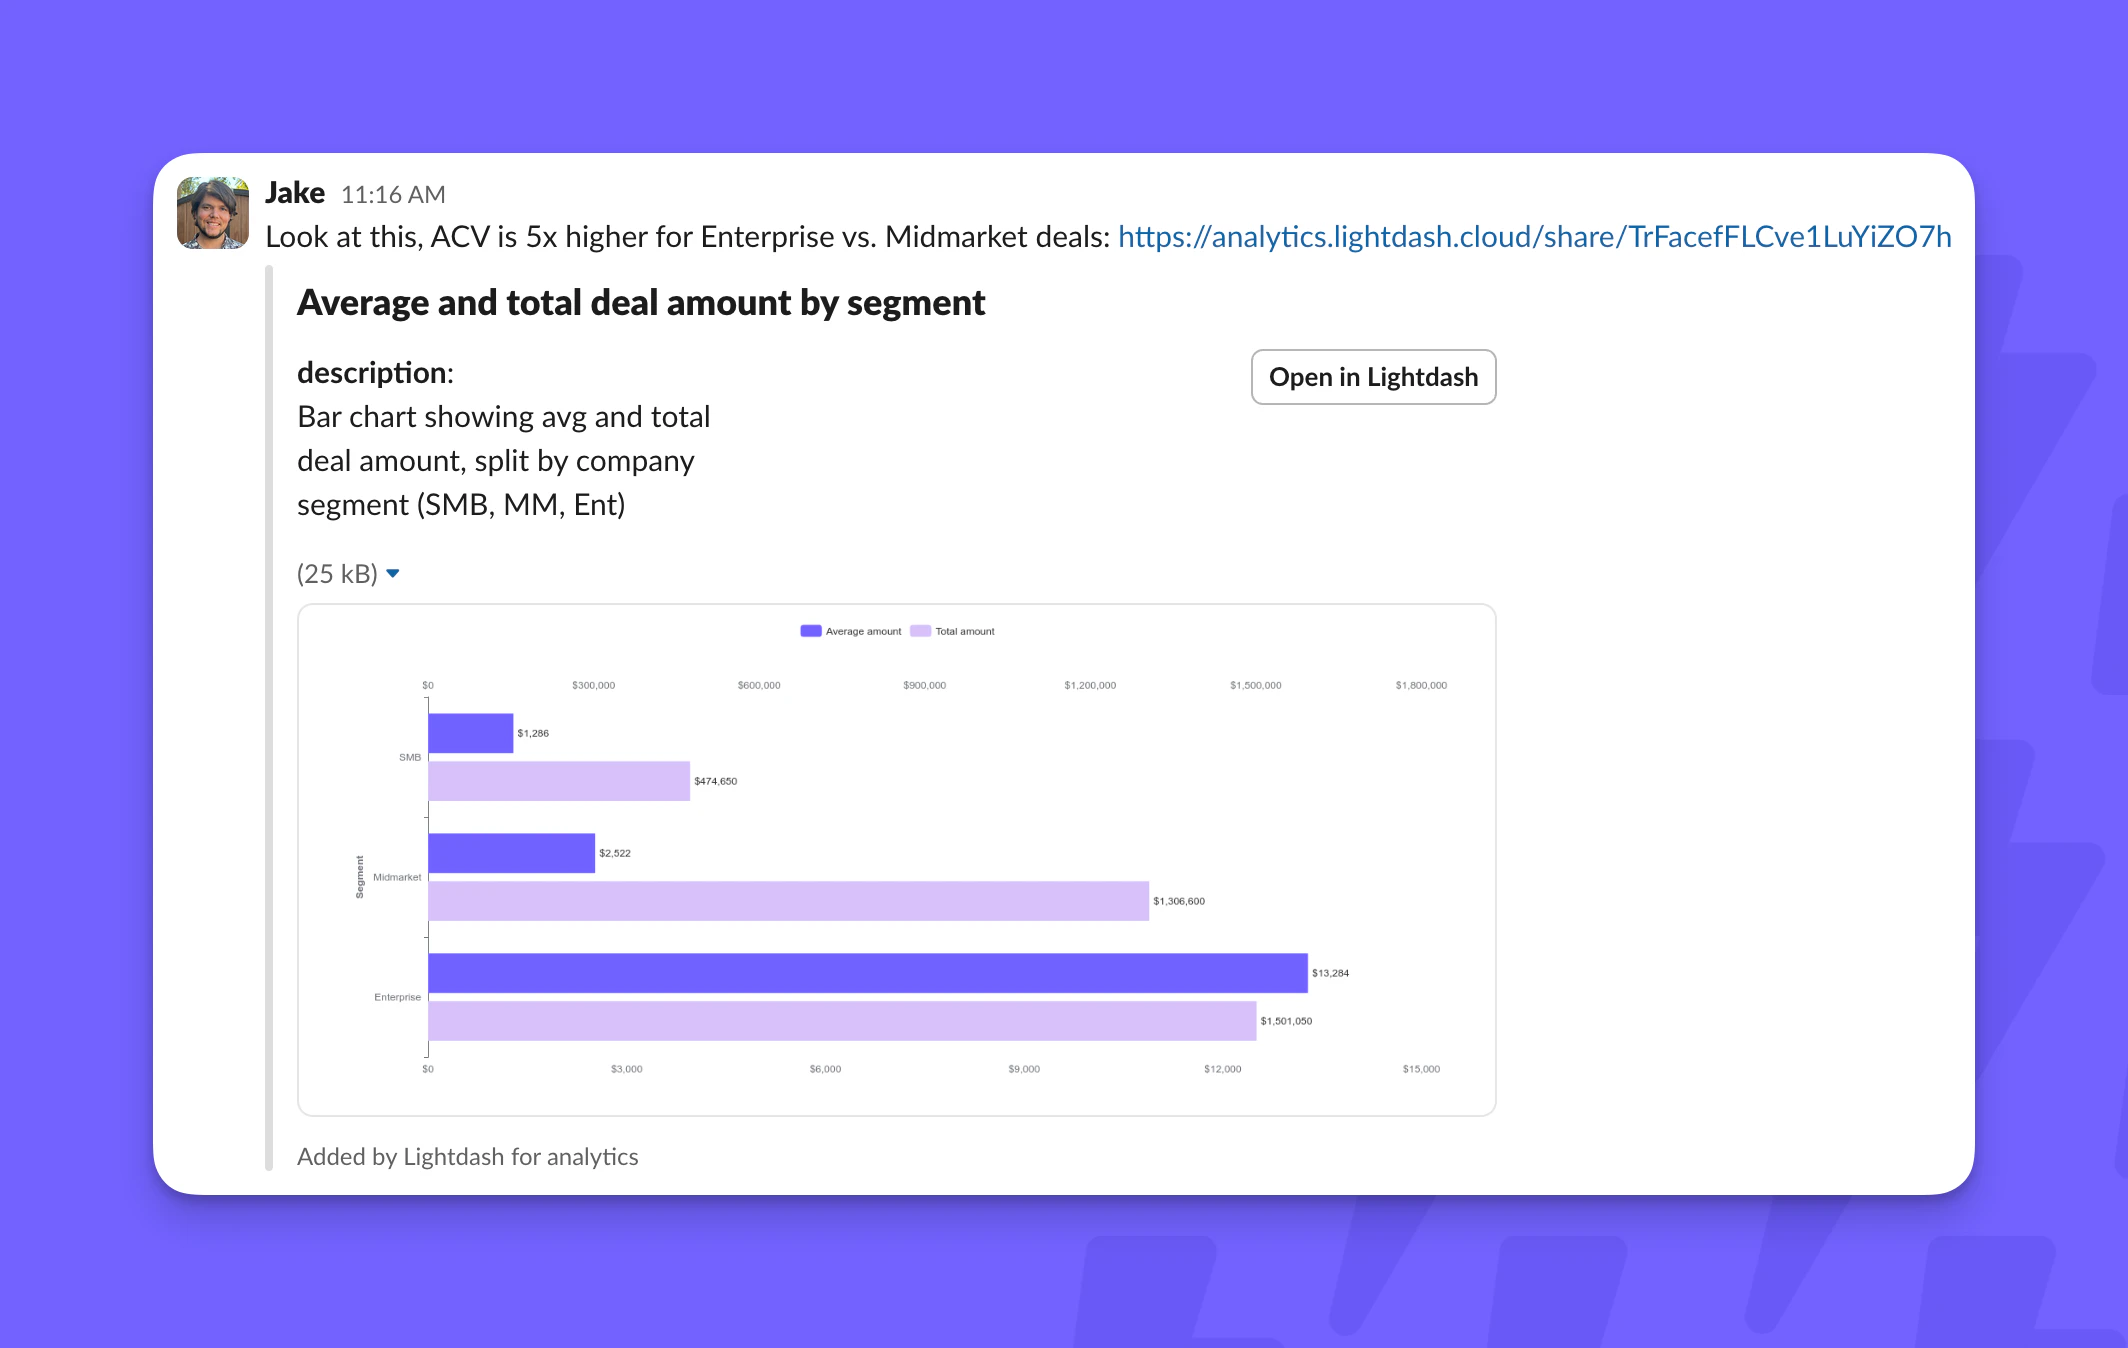Toggle Total amount legend swatch
The image size is (2128, 1348).
coord(920,631)
